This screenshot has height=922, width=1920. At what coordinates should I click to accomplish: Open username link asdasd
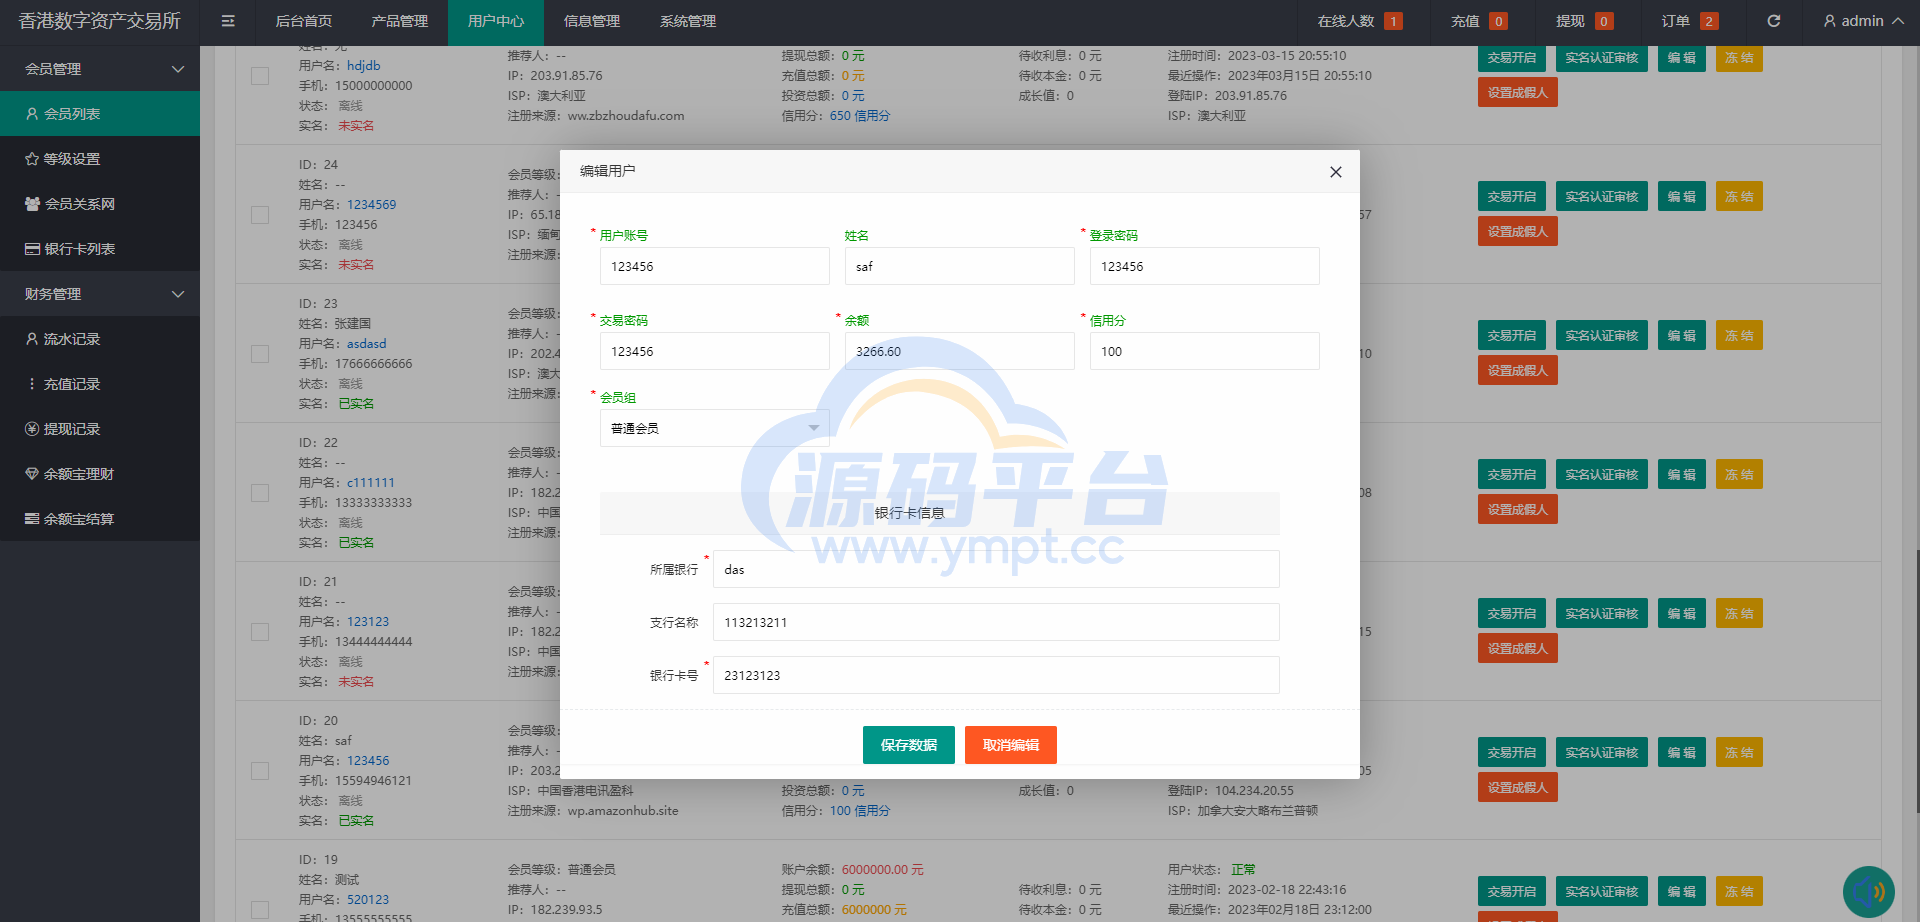367,344
